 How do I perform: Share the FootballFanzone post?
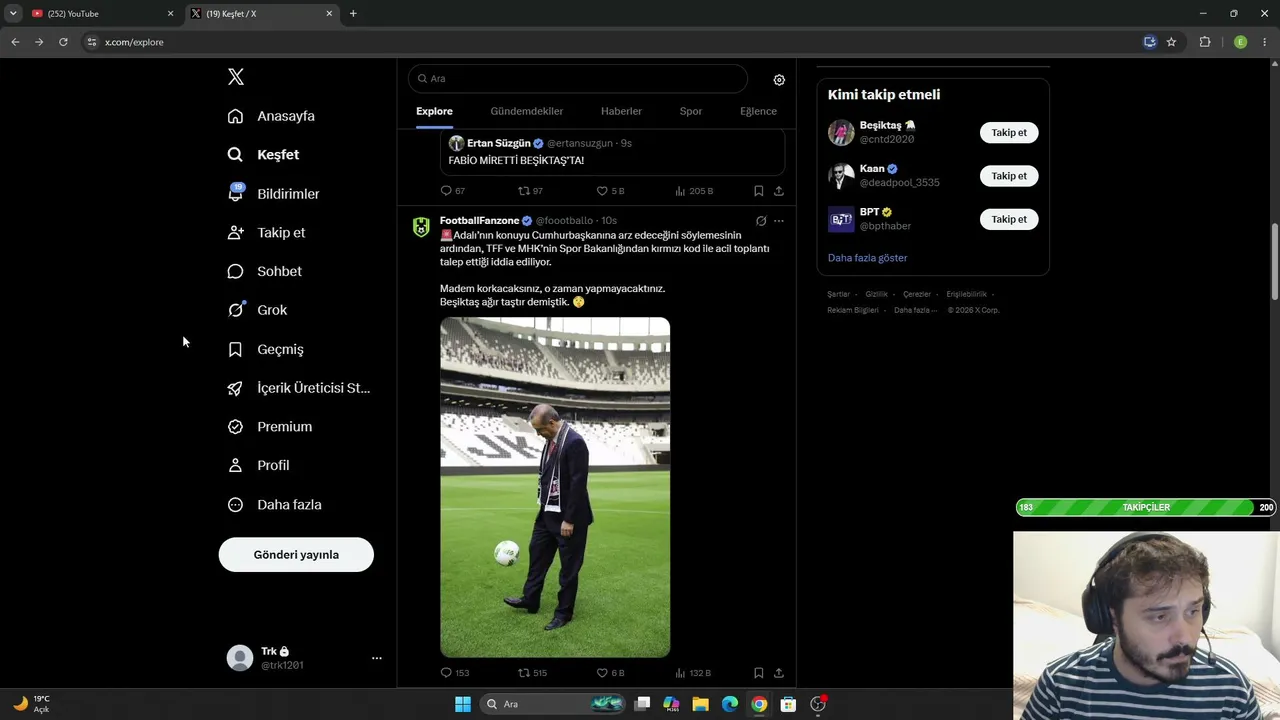[x=779, y=673]
